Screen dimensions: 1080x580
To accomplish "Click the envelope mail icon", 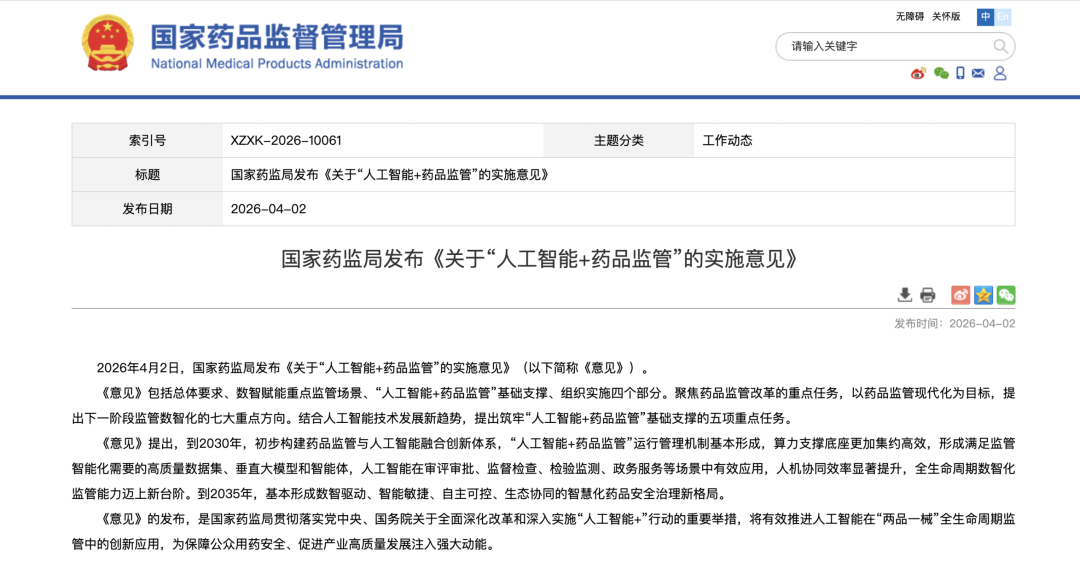I will pyautogui.click(x=978, y=73).
